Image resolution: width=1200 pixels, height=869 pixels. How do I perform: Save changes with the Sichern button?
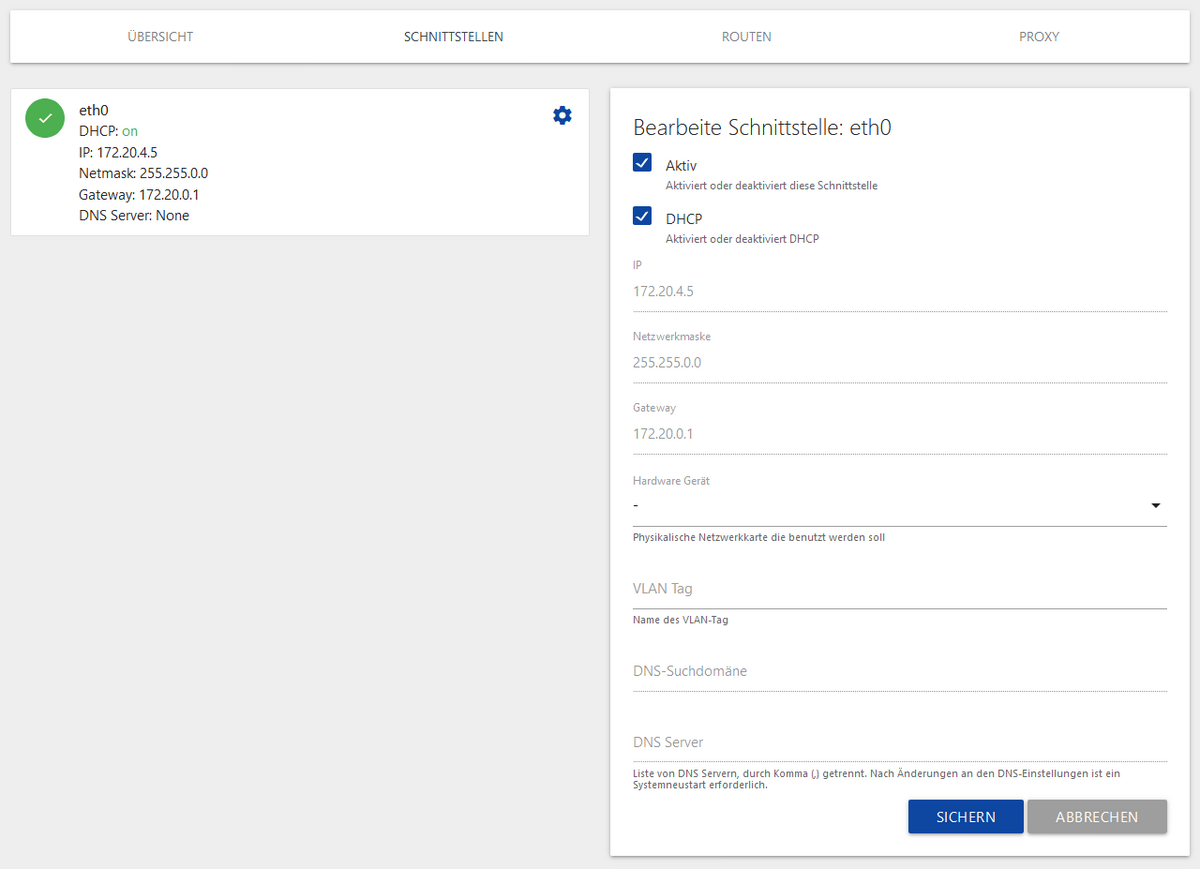coord(966,817)
